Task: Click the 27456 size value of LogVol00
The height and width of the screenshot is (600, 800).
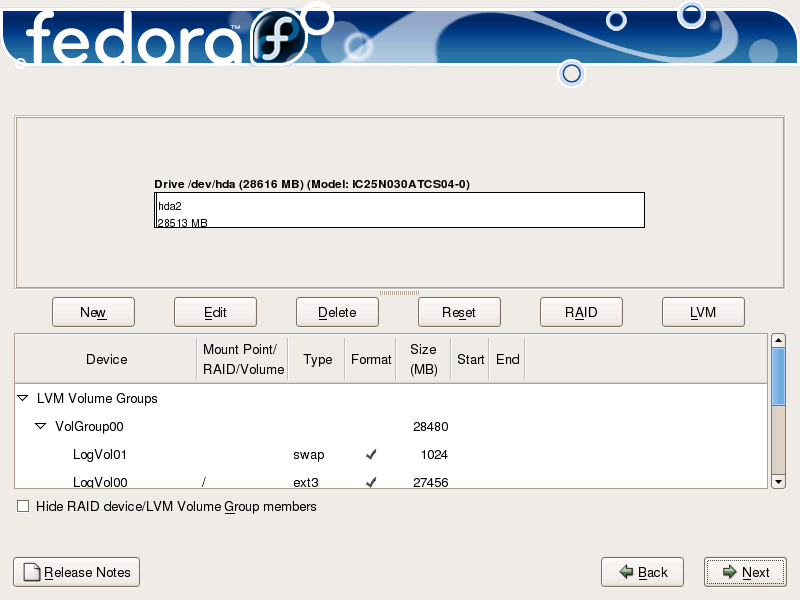Action: click(431, 482)
